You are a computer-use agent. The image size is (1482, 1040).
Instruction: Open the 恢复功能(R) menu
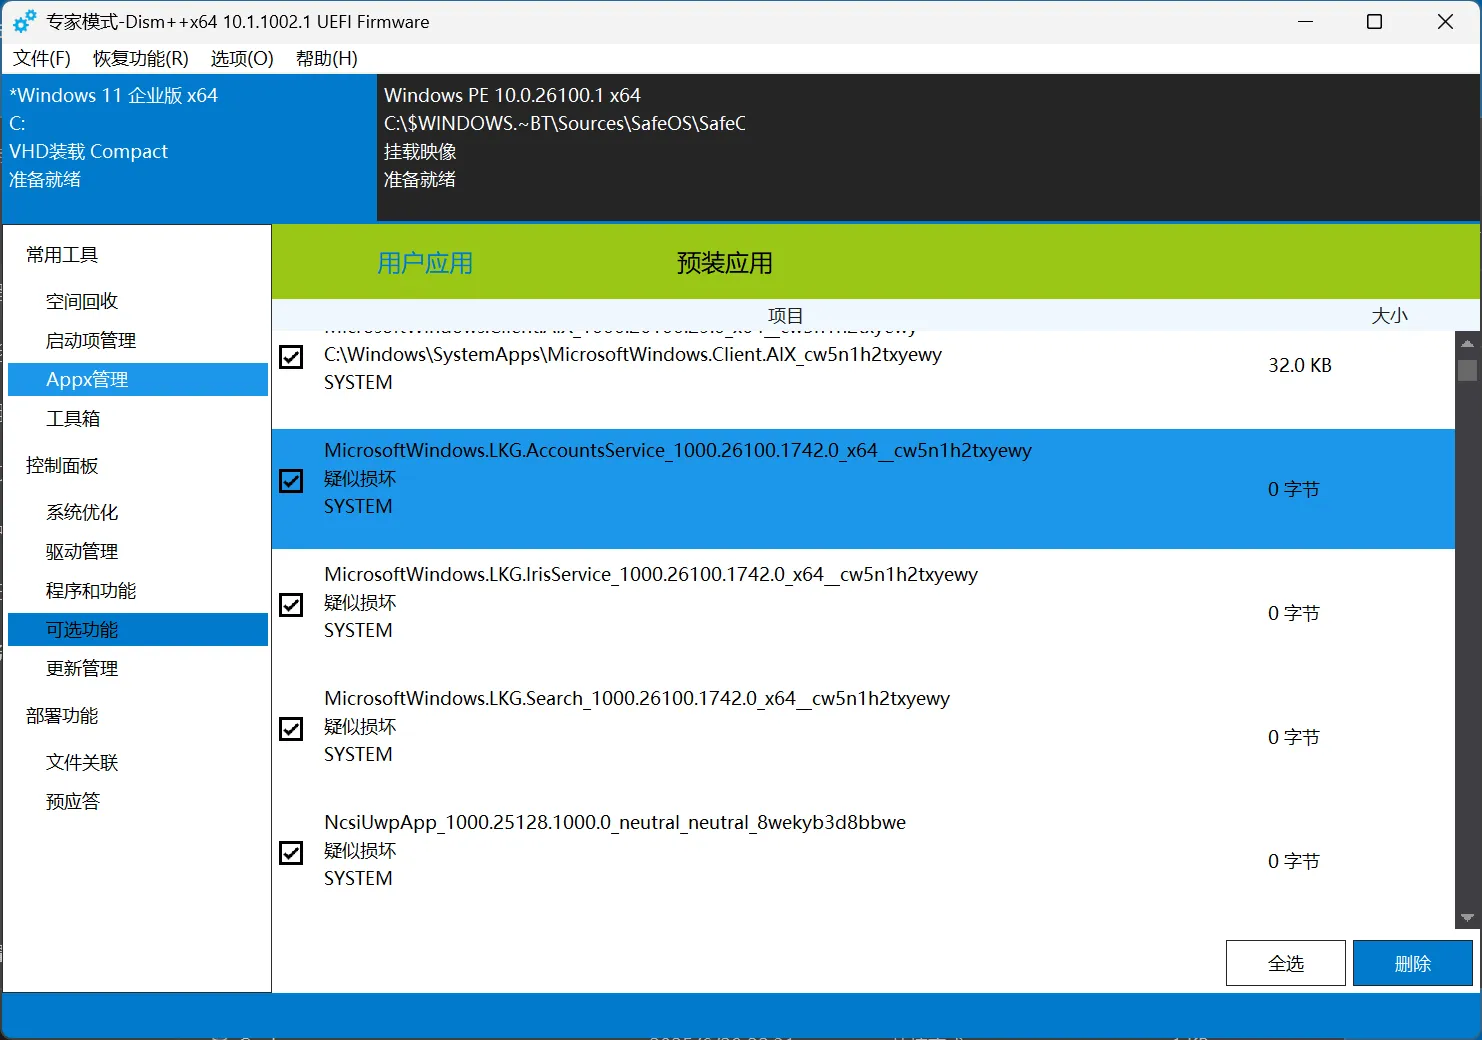point(140,59)
